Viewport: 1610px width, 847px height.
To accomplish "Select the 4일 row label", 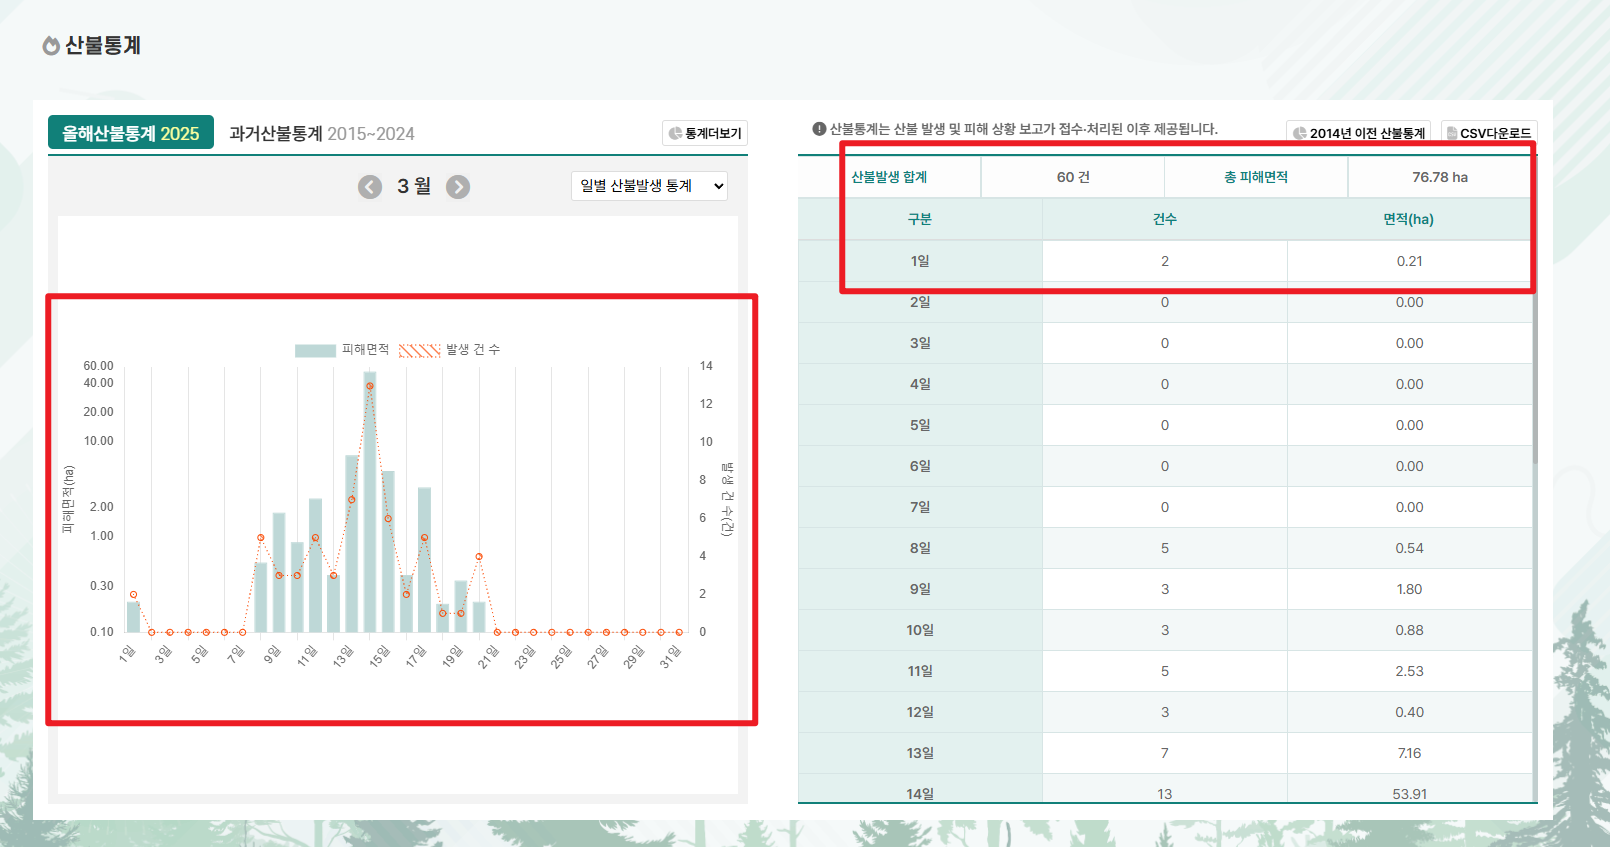I will (x=920, y=384).
